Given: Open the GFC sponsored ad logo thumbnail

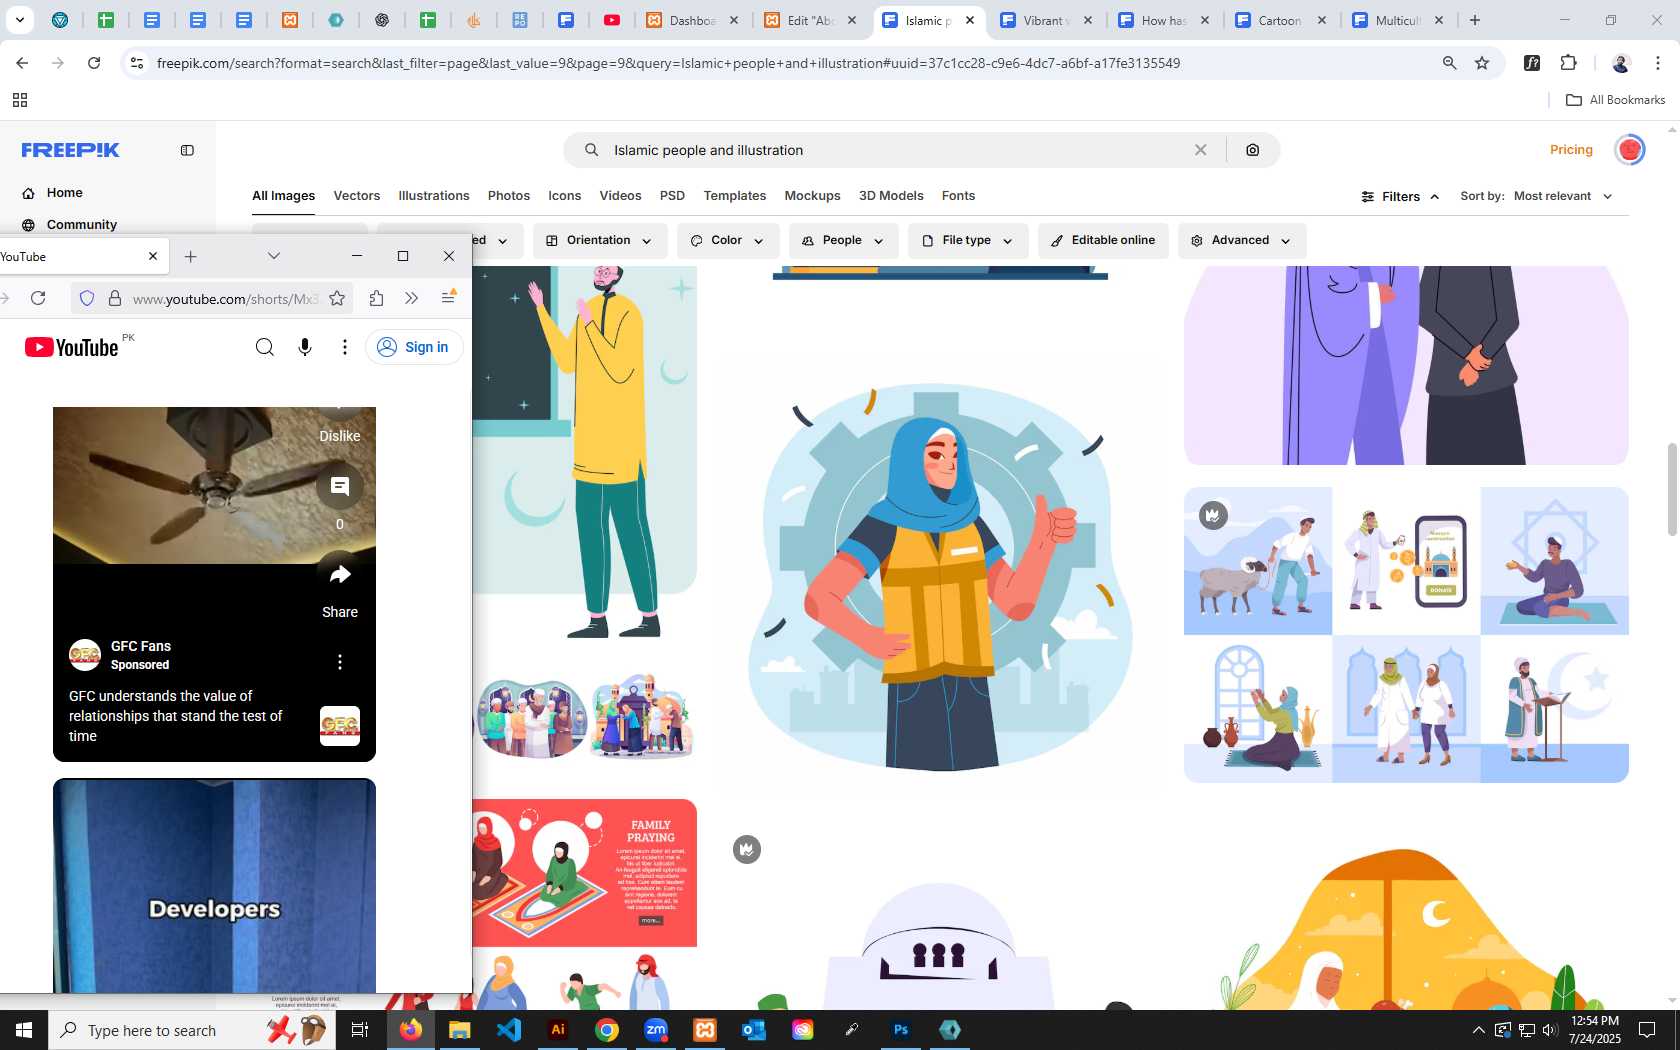Looking at the screenshot, I should (340, 726).
